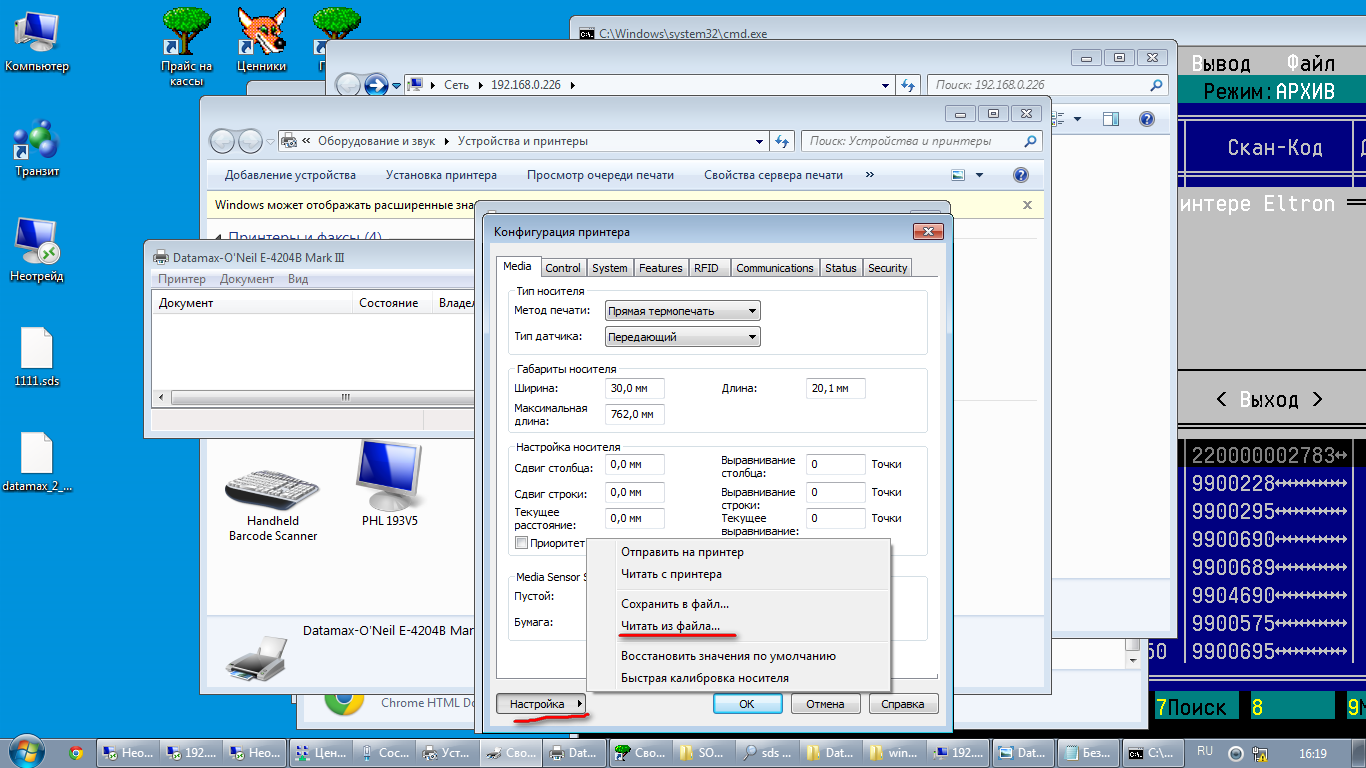Select Отправить на принтер from menu
1366x768 pixels.
coord(682,552)
